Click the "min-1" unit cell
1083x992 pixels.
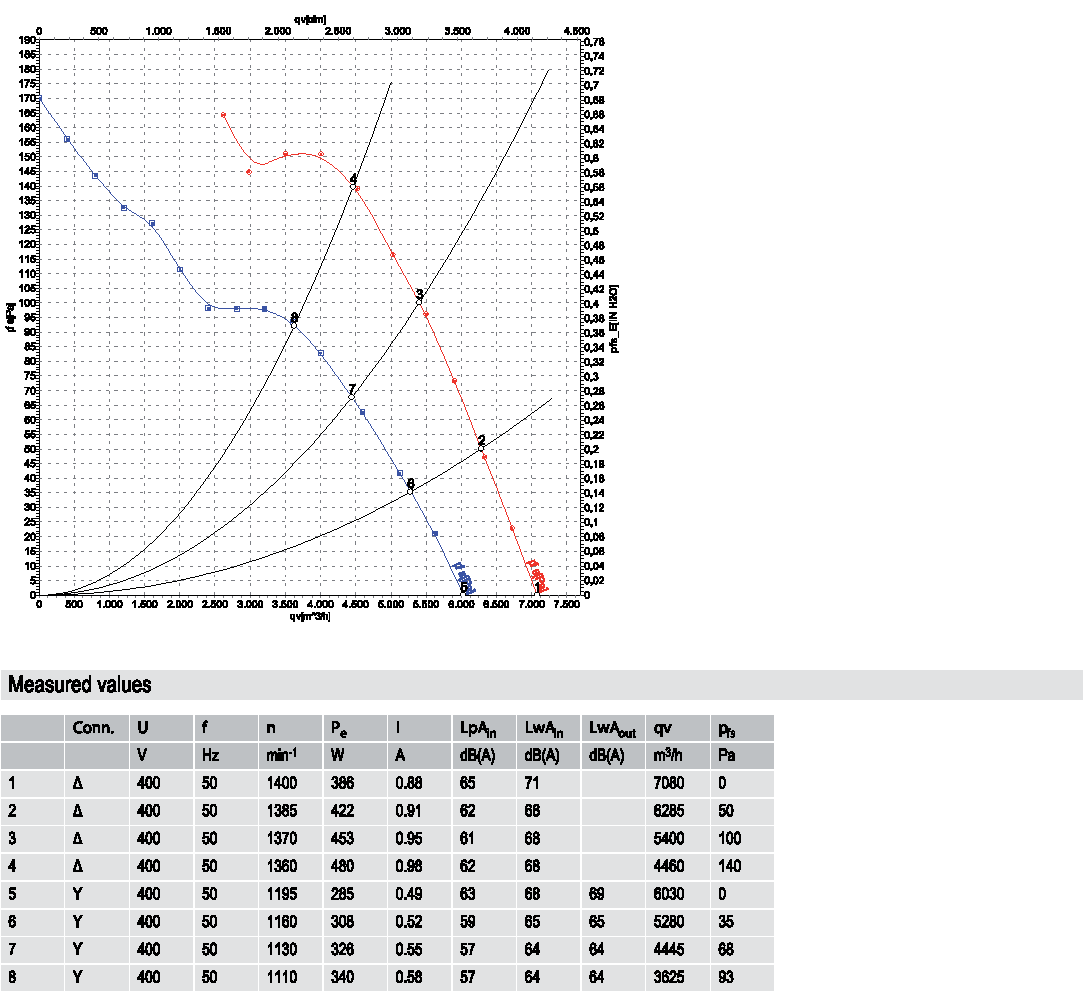pyautogui.click(x=282, y=755)
